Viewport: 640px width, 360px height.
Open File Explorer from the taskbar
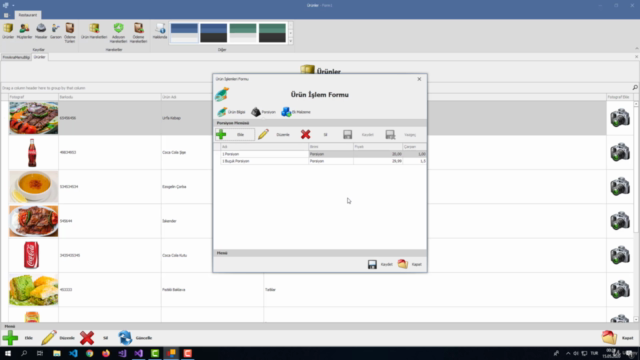57,353
